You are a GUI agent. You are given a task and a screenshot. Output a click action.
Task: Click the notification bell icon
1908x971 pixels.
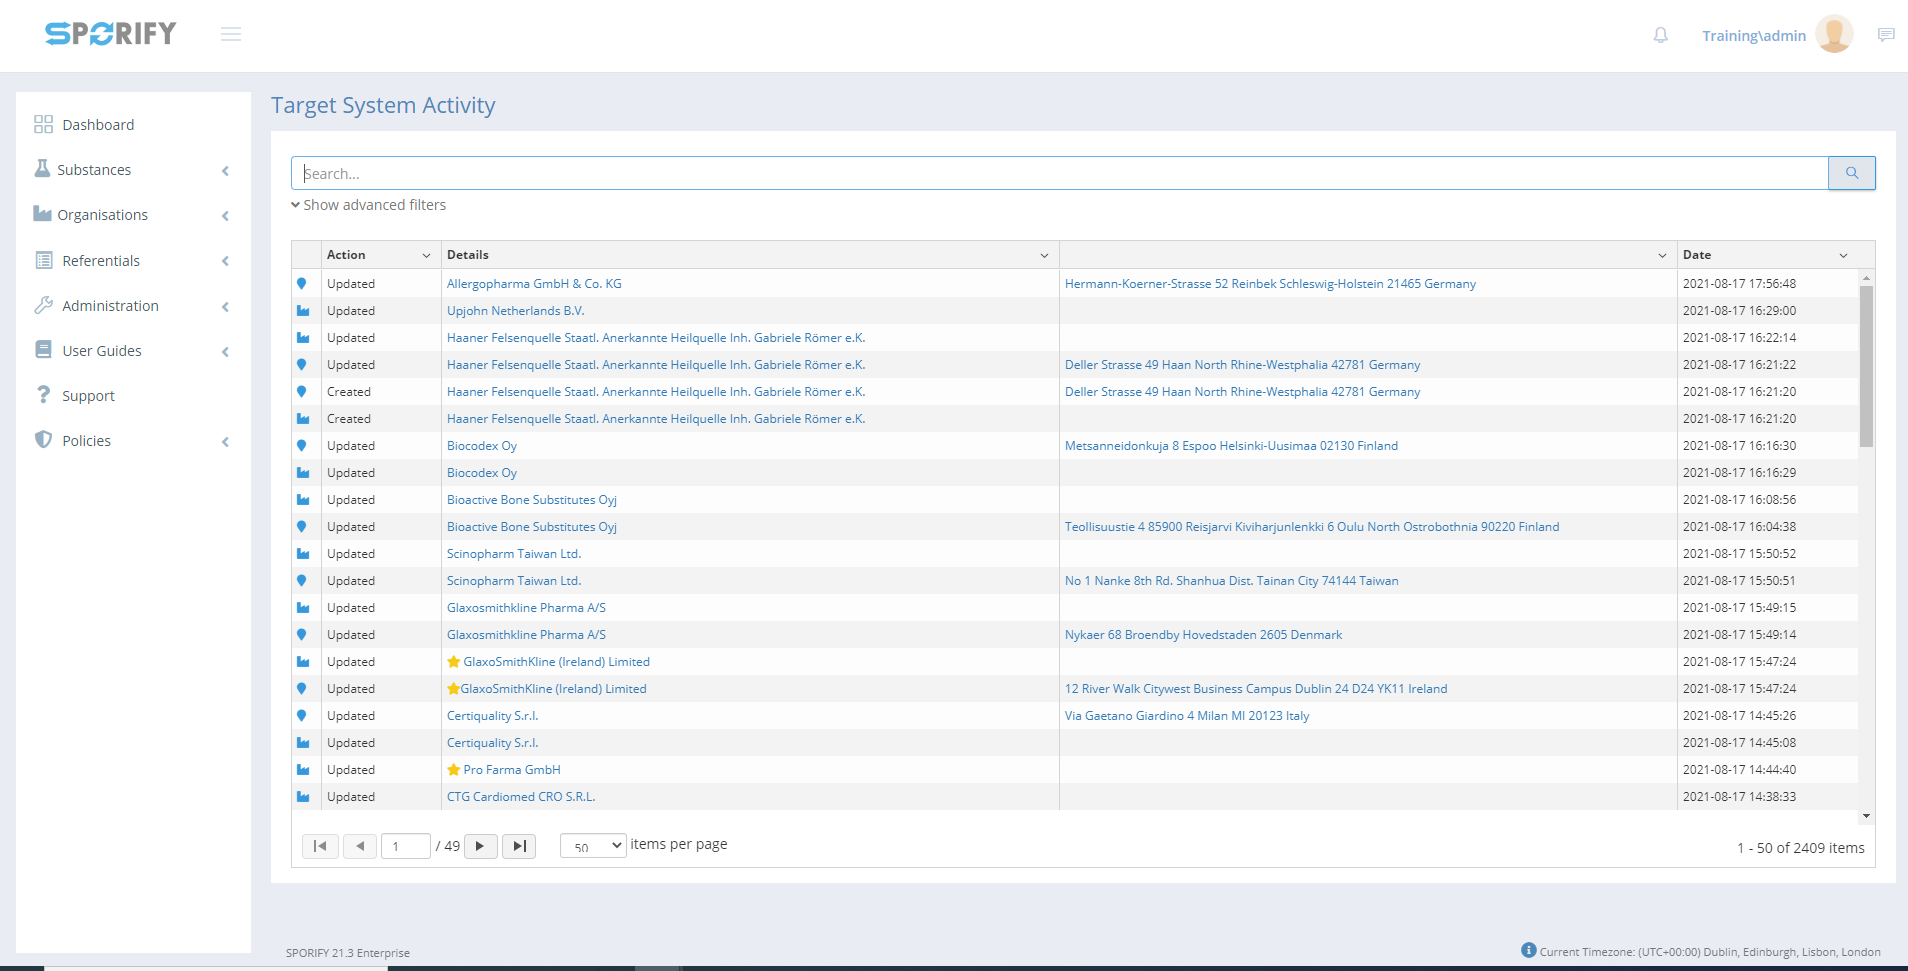1660,35
